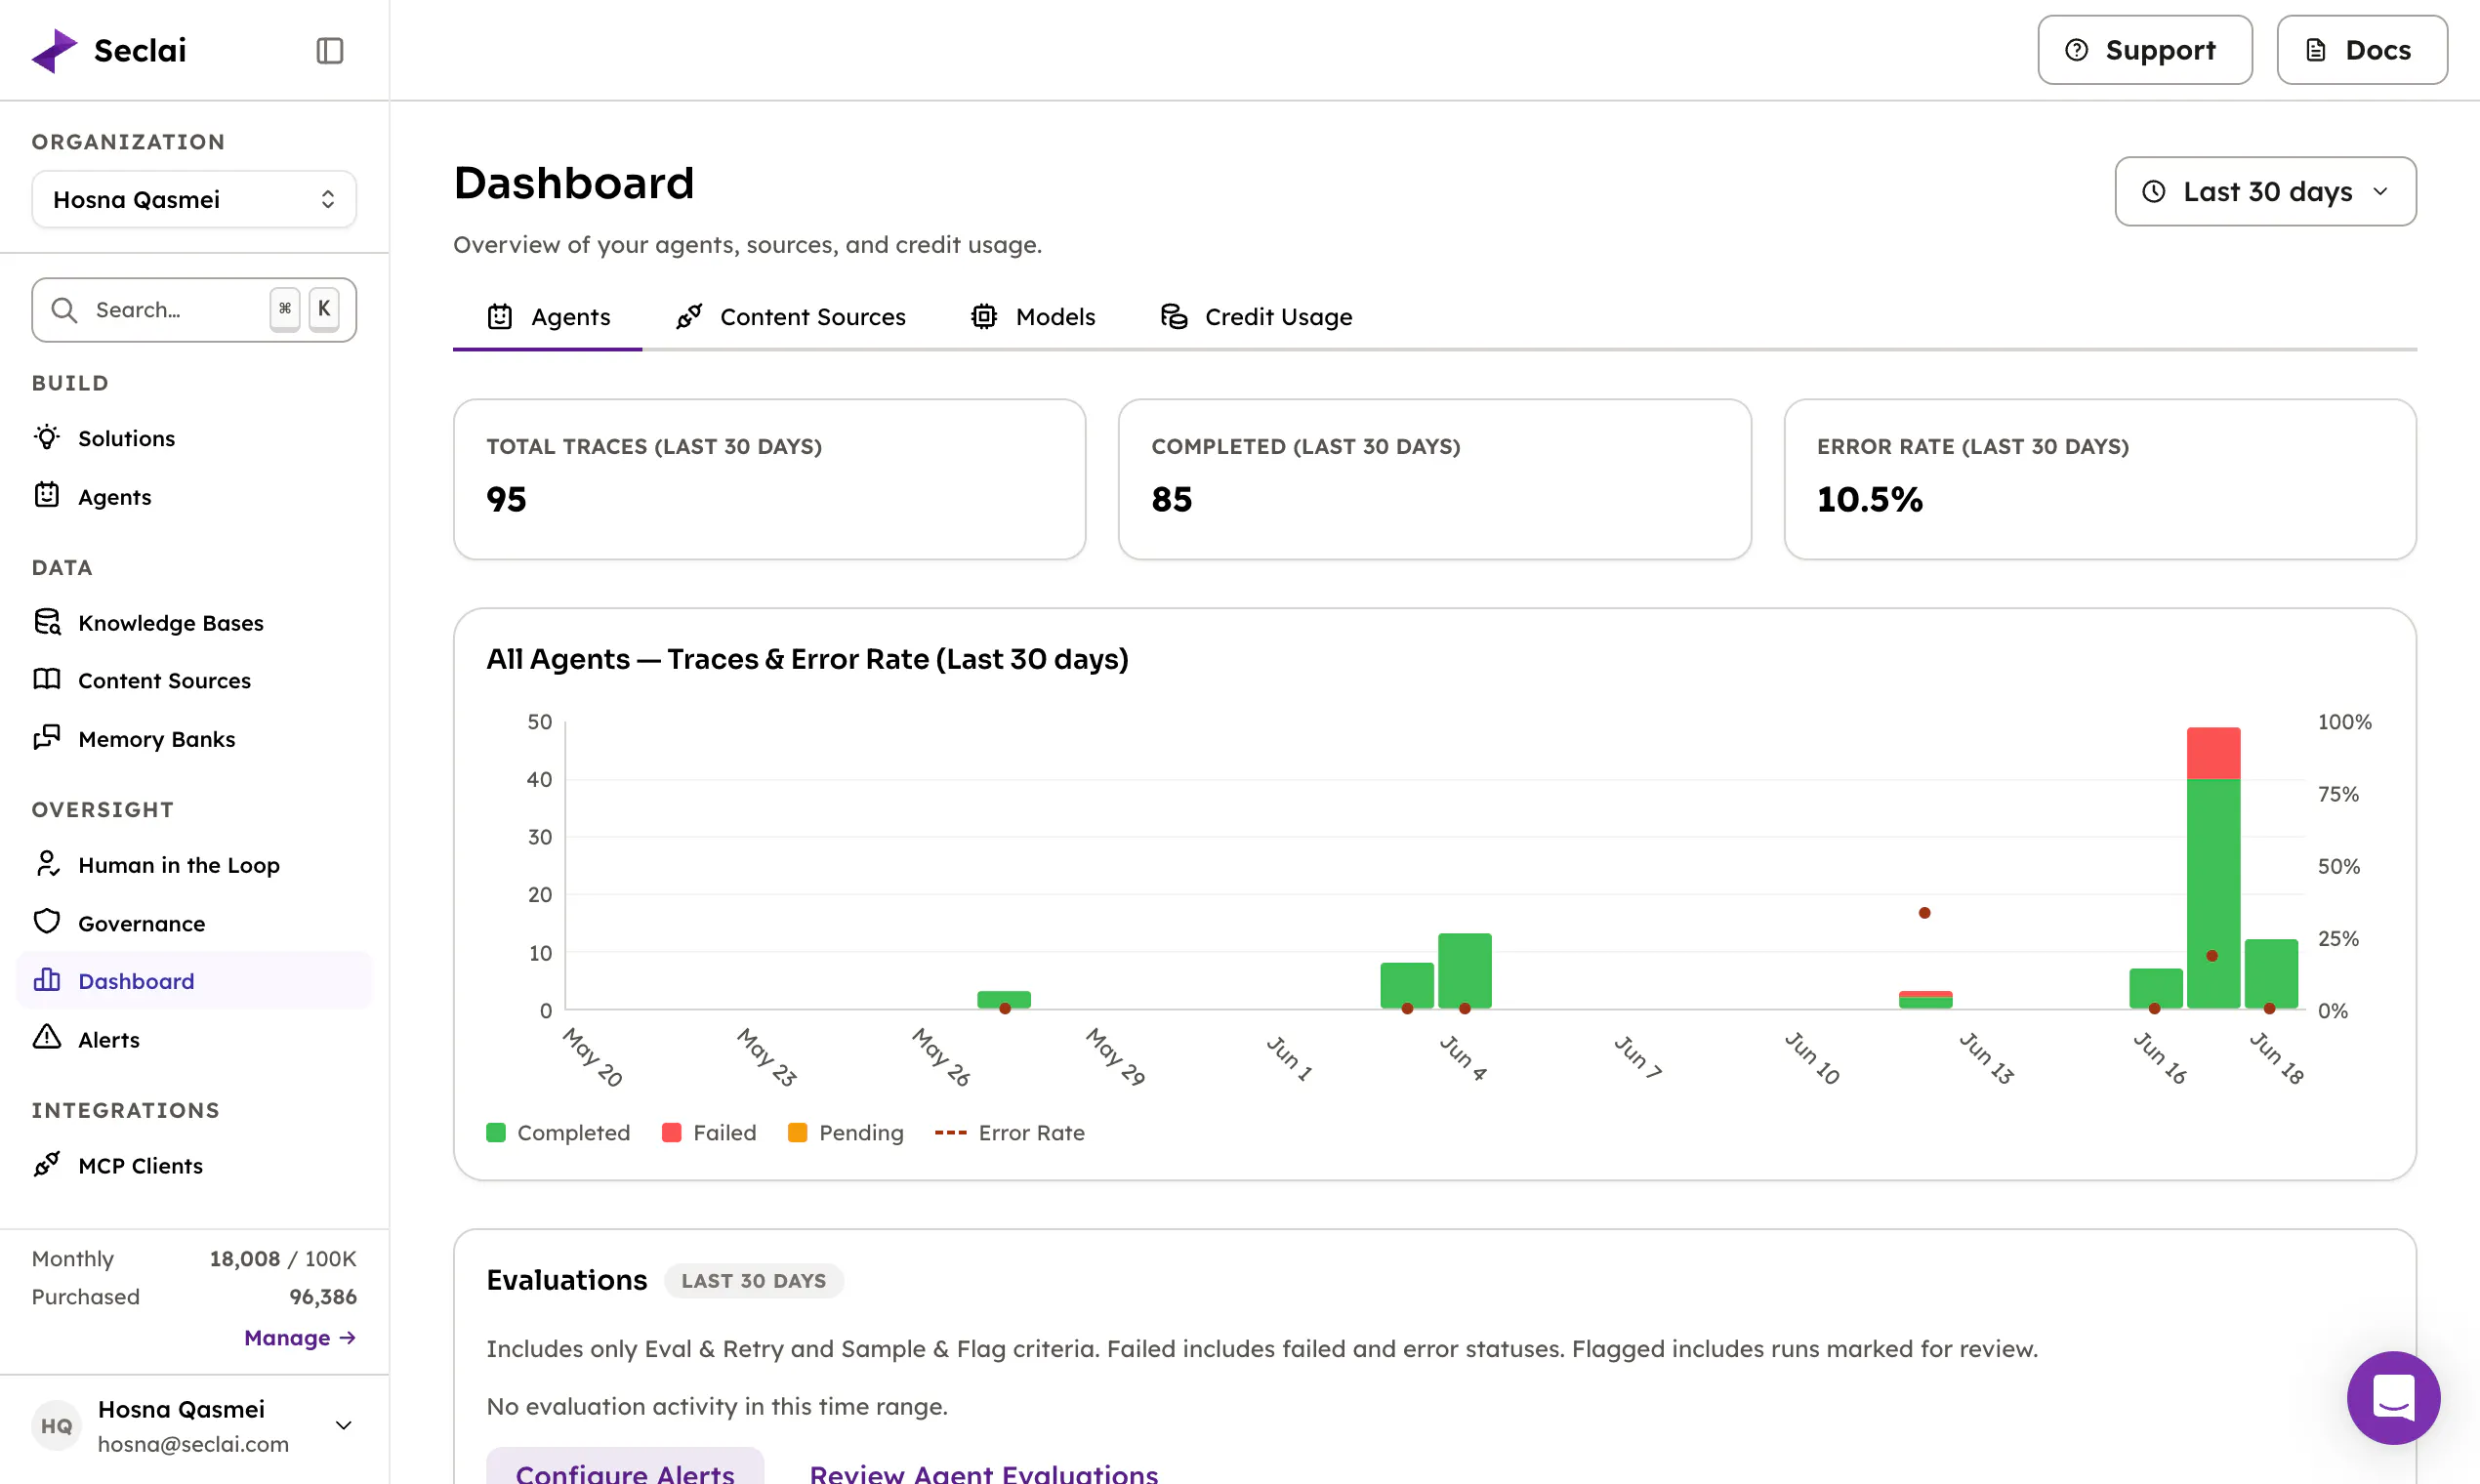Open Alerts triangle icon

(x=47, y=1038)
